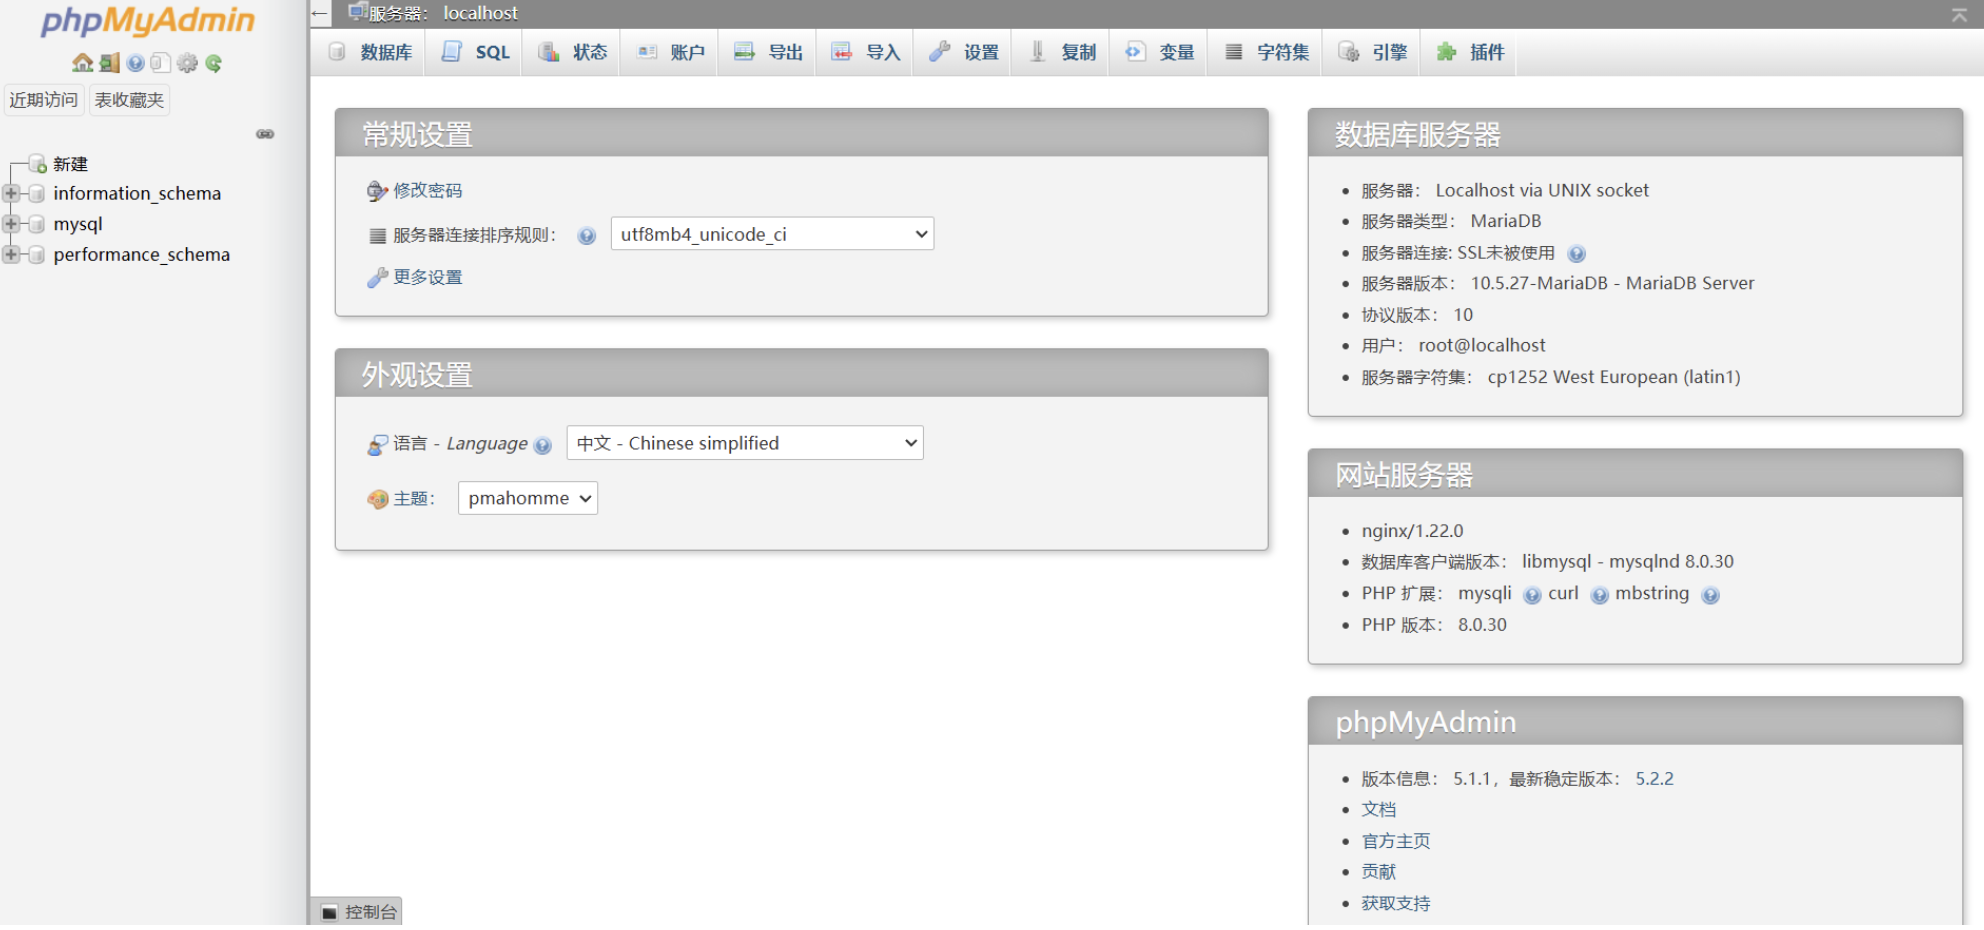Screen dimensions: 1984x930
Task: Click the 修改密码 change password link
Action: point(427,190)
